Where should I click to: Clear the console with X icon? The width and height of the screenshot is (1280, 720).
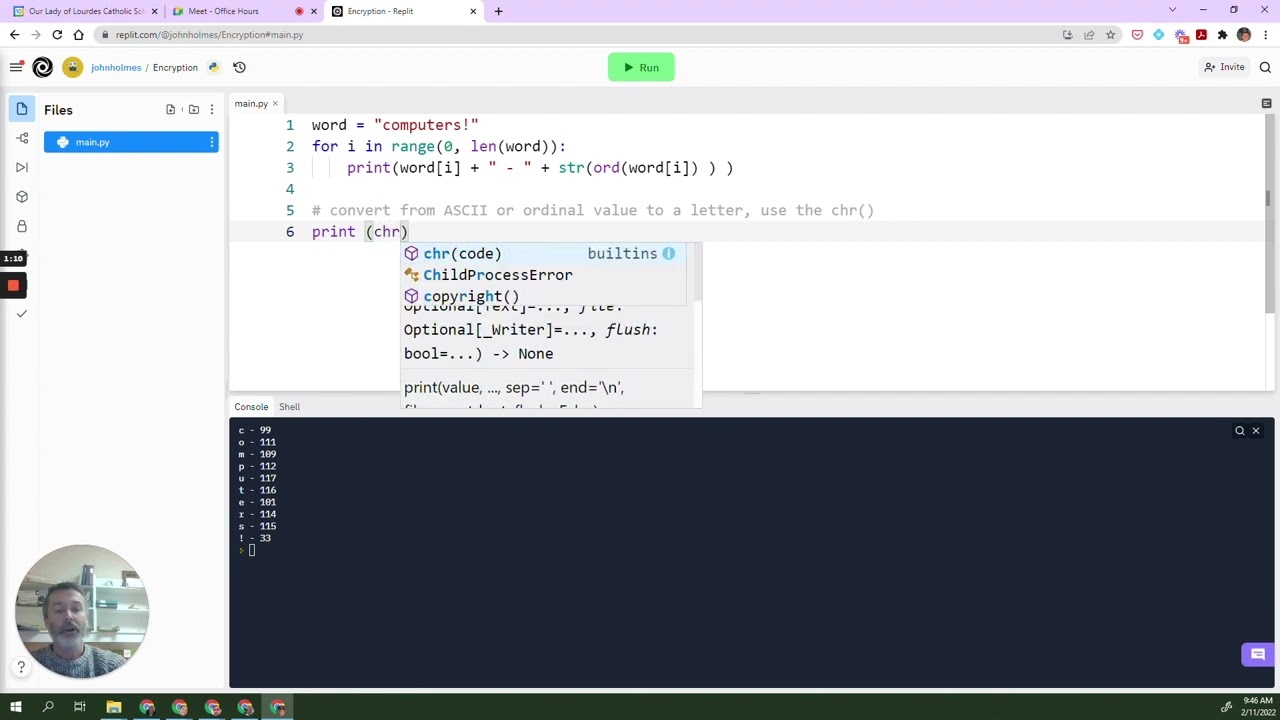pyautogui.click(x=1256, y=431)
